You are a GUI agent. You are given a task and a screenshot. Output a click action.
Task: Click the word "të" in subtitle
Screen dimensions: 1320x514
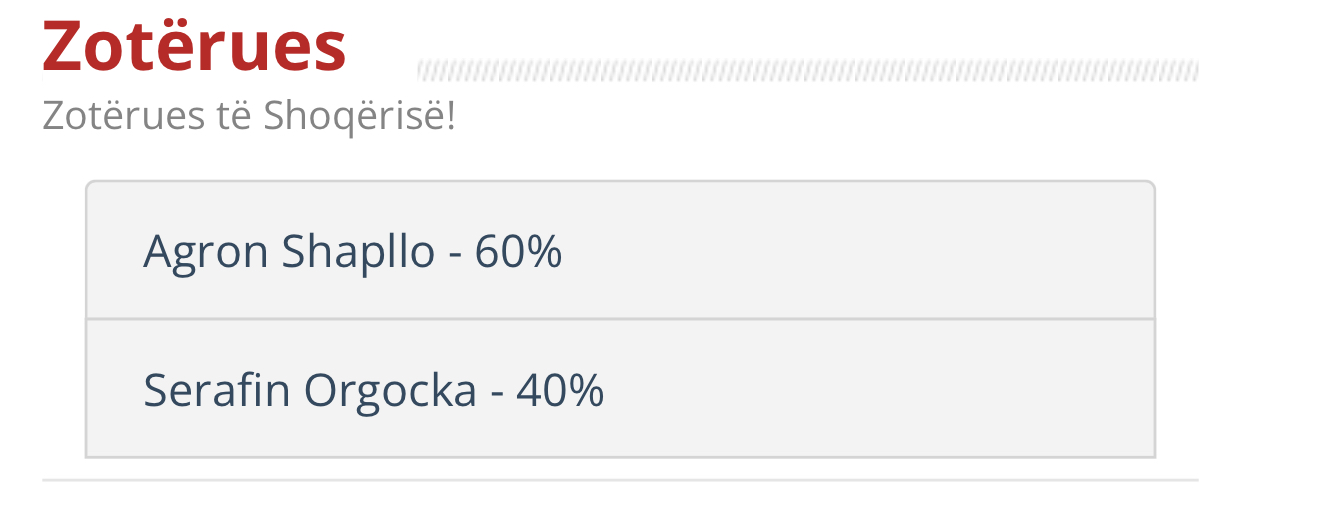235,117
